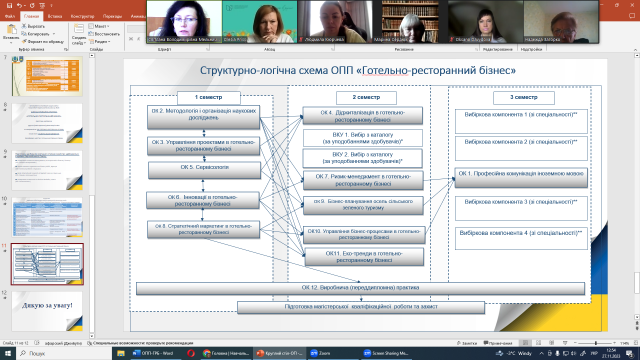Viewport: 640px width, 360px height.
Task: Reset slide with Восстановить
Action: pyautogui.click(x=104, y=34)
